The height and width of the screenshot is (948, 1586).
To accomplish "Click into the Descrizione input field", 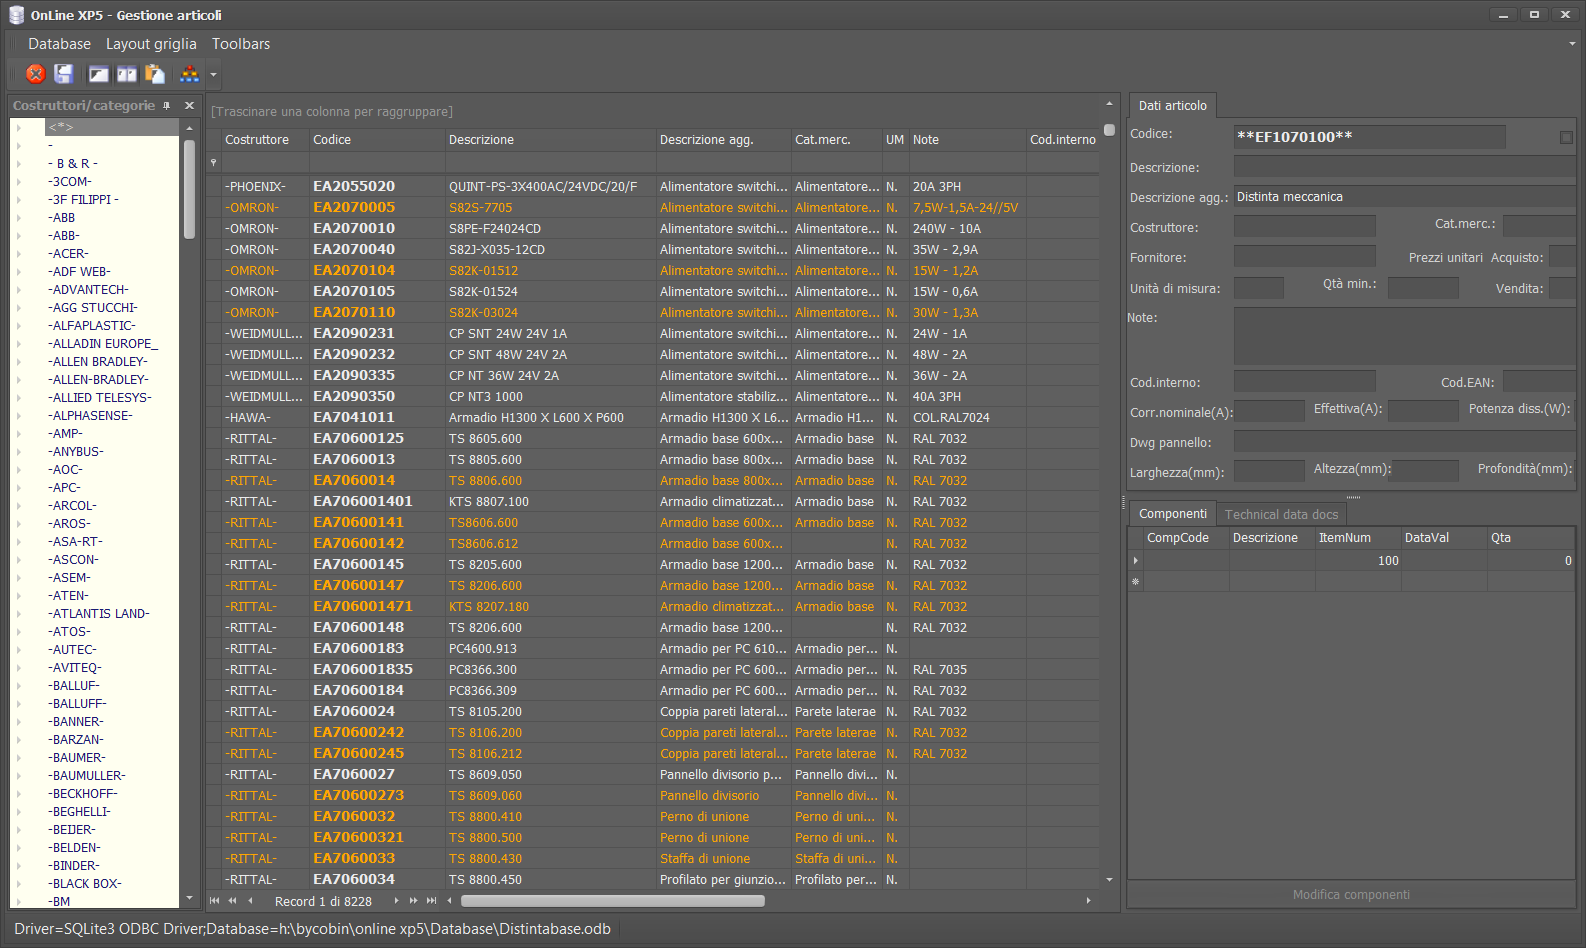I will 1400,167.
